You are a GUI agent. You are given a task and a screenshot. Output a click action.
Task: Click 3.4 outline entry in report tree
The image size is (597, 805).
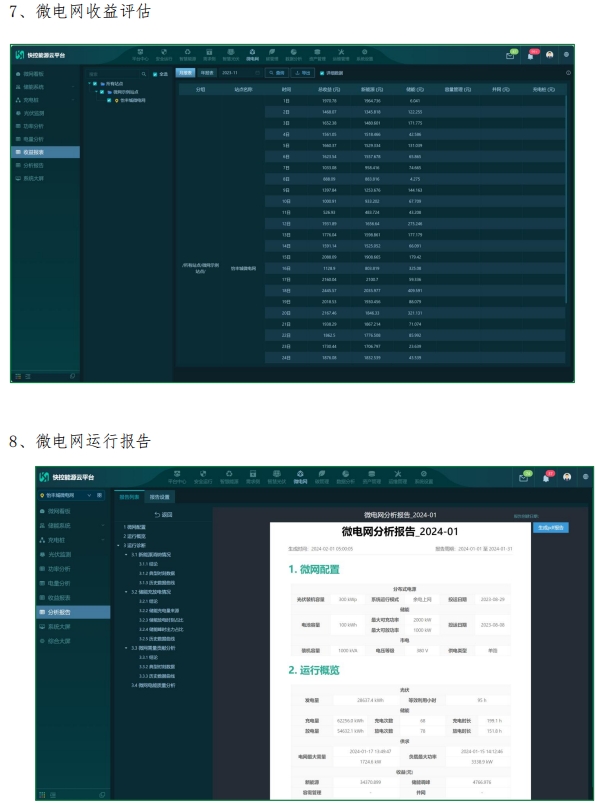coord(153,685)
